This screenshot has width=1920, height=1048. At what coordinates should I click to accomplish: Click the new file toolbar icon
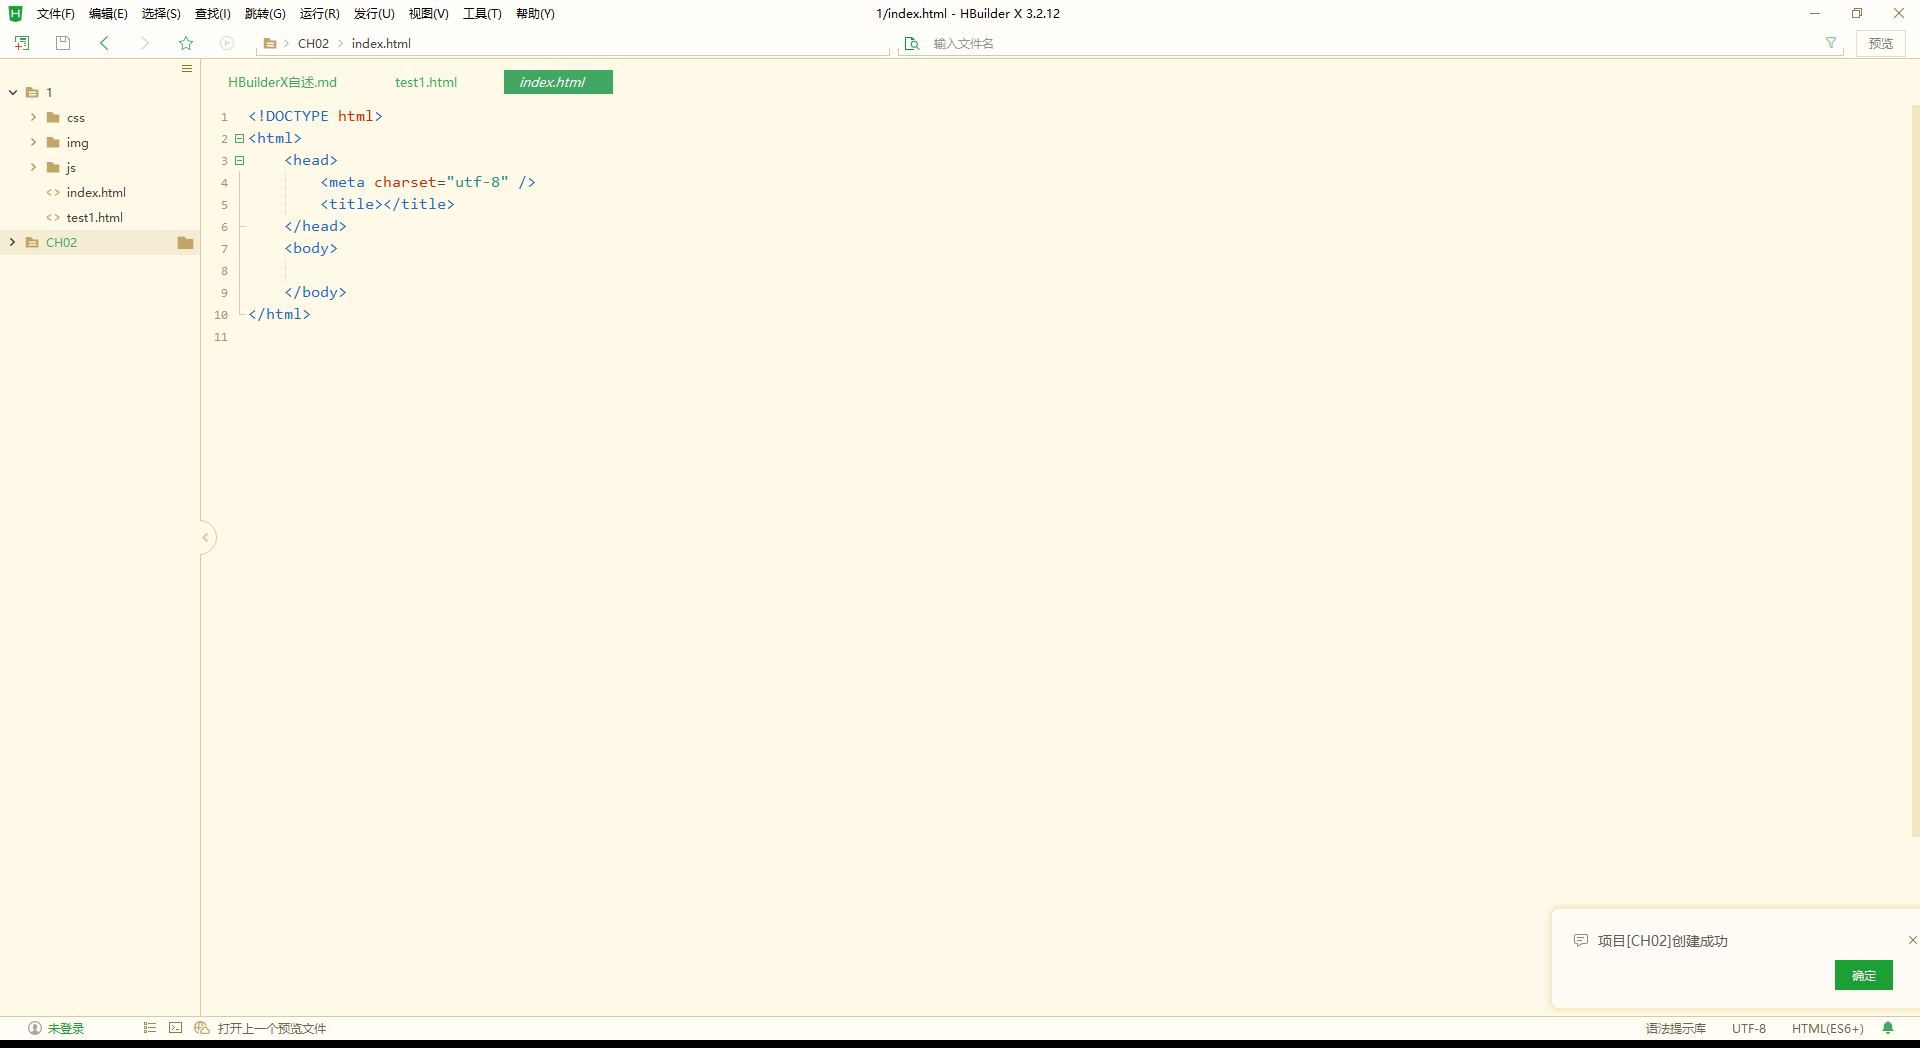pyautogui.click(x=22, y=43)
